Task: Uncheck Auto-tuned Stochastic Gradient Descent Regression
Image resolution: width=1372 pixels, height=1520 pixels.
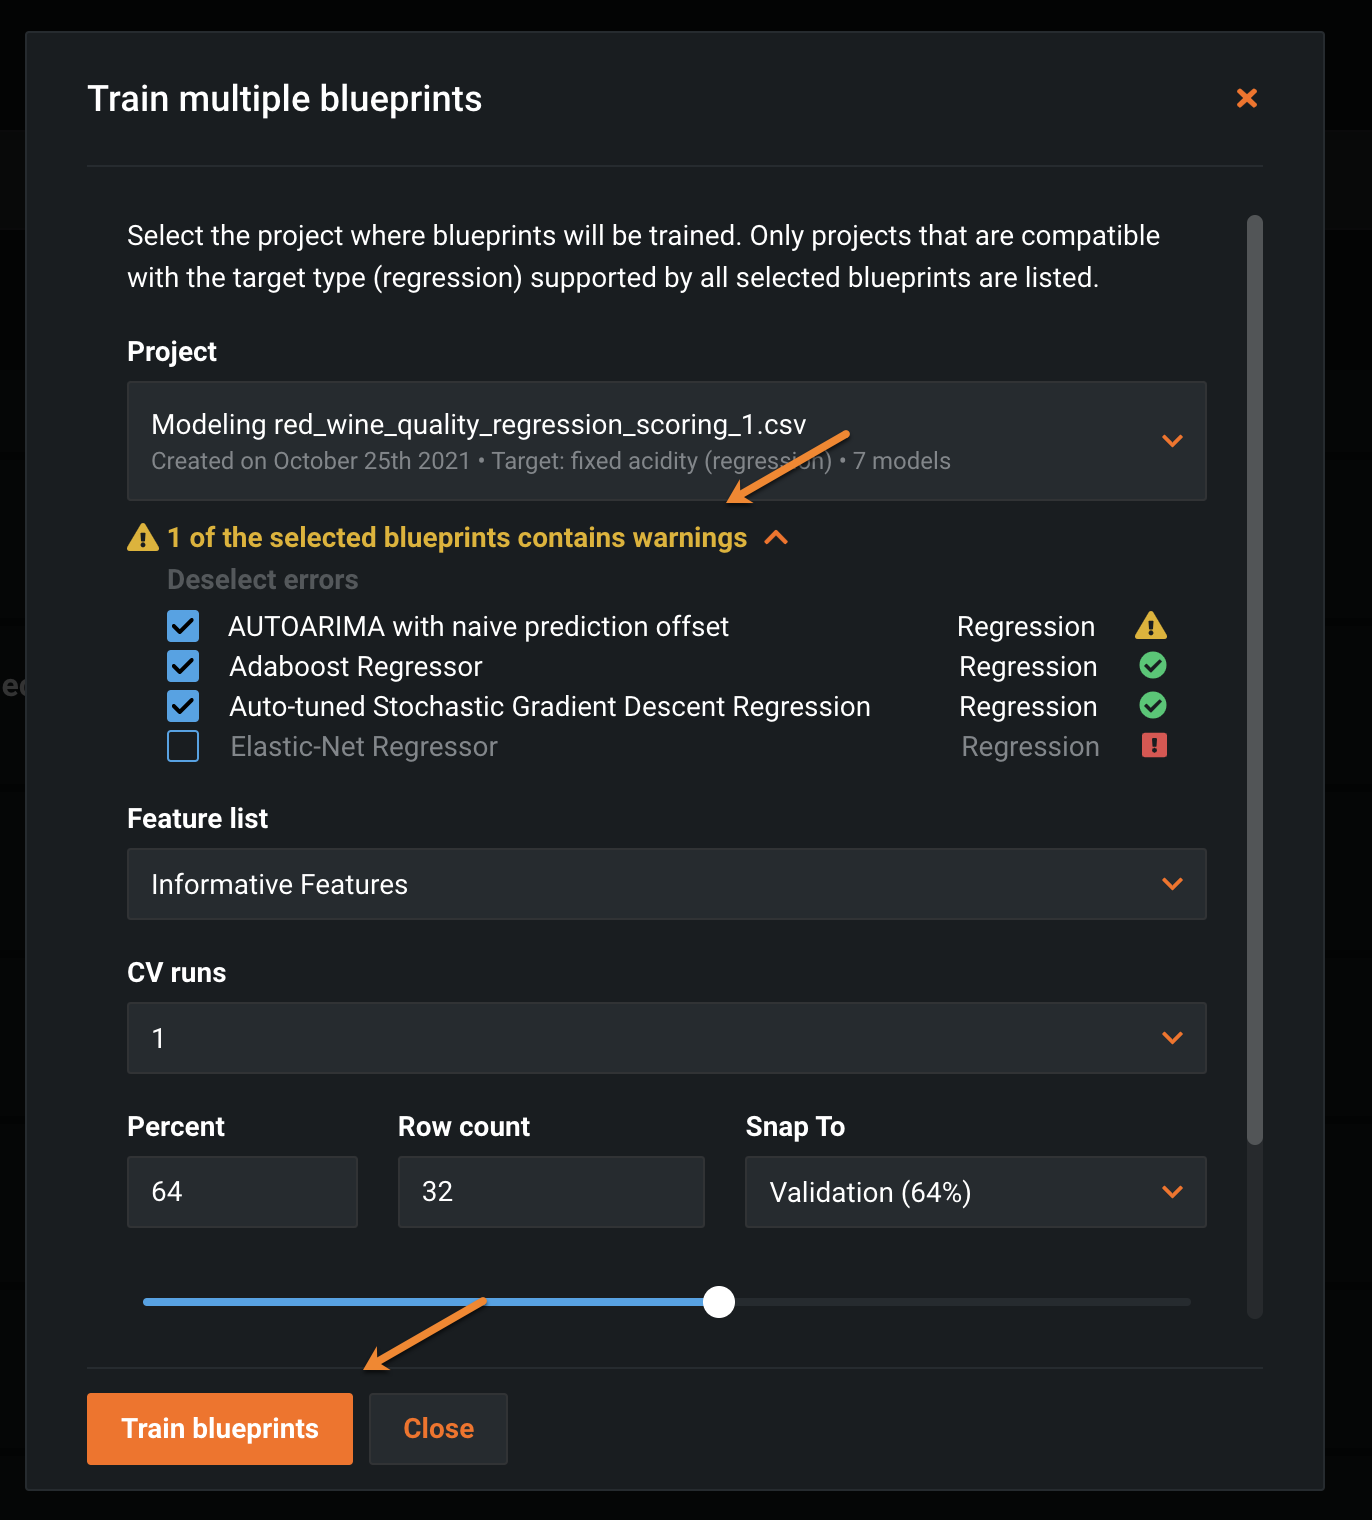Action: click(183, 707)
